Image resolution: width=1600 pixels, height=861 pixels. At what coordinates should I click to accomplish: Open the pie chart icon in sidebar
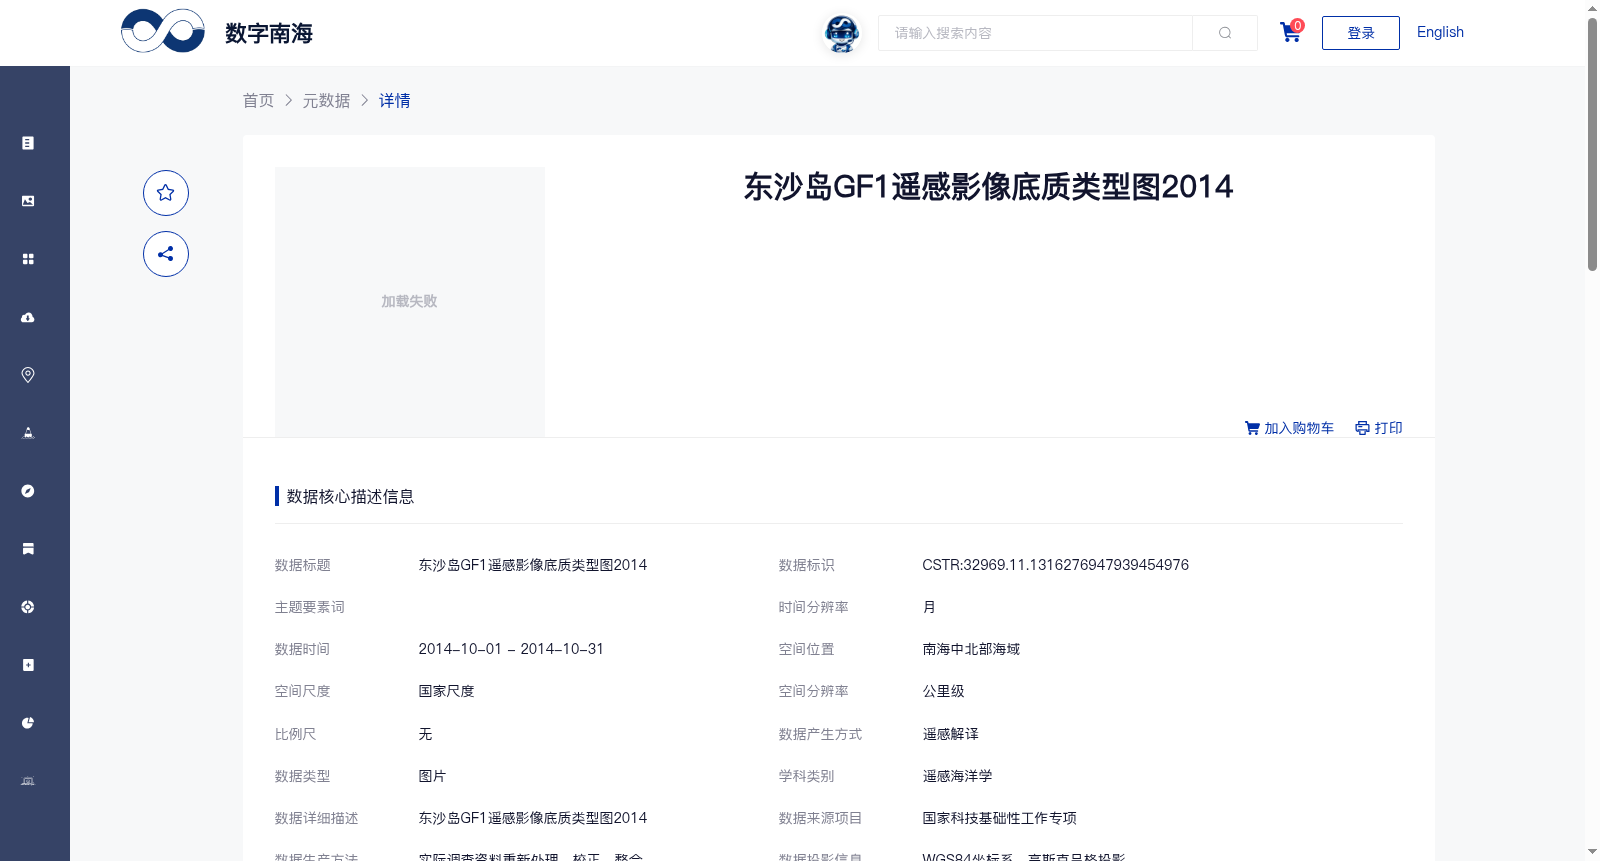click(x=28, y=723)
